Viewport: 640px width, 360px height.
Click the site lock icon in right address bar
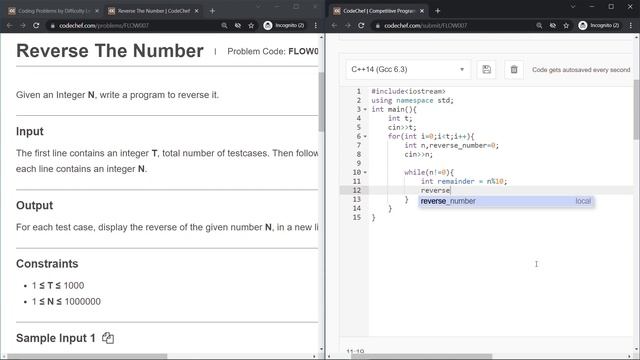tap(378, 25)
